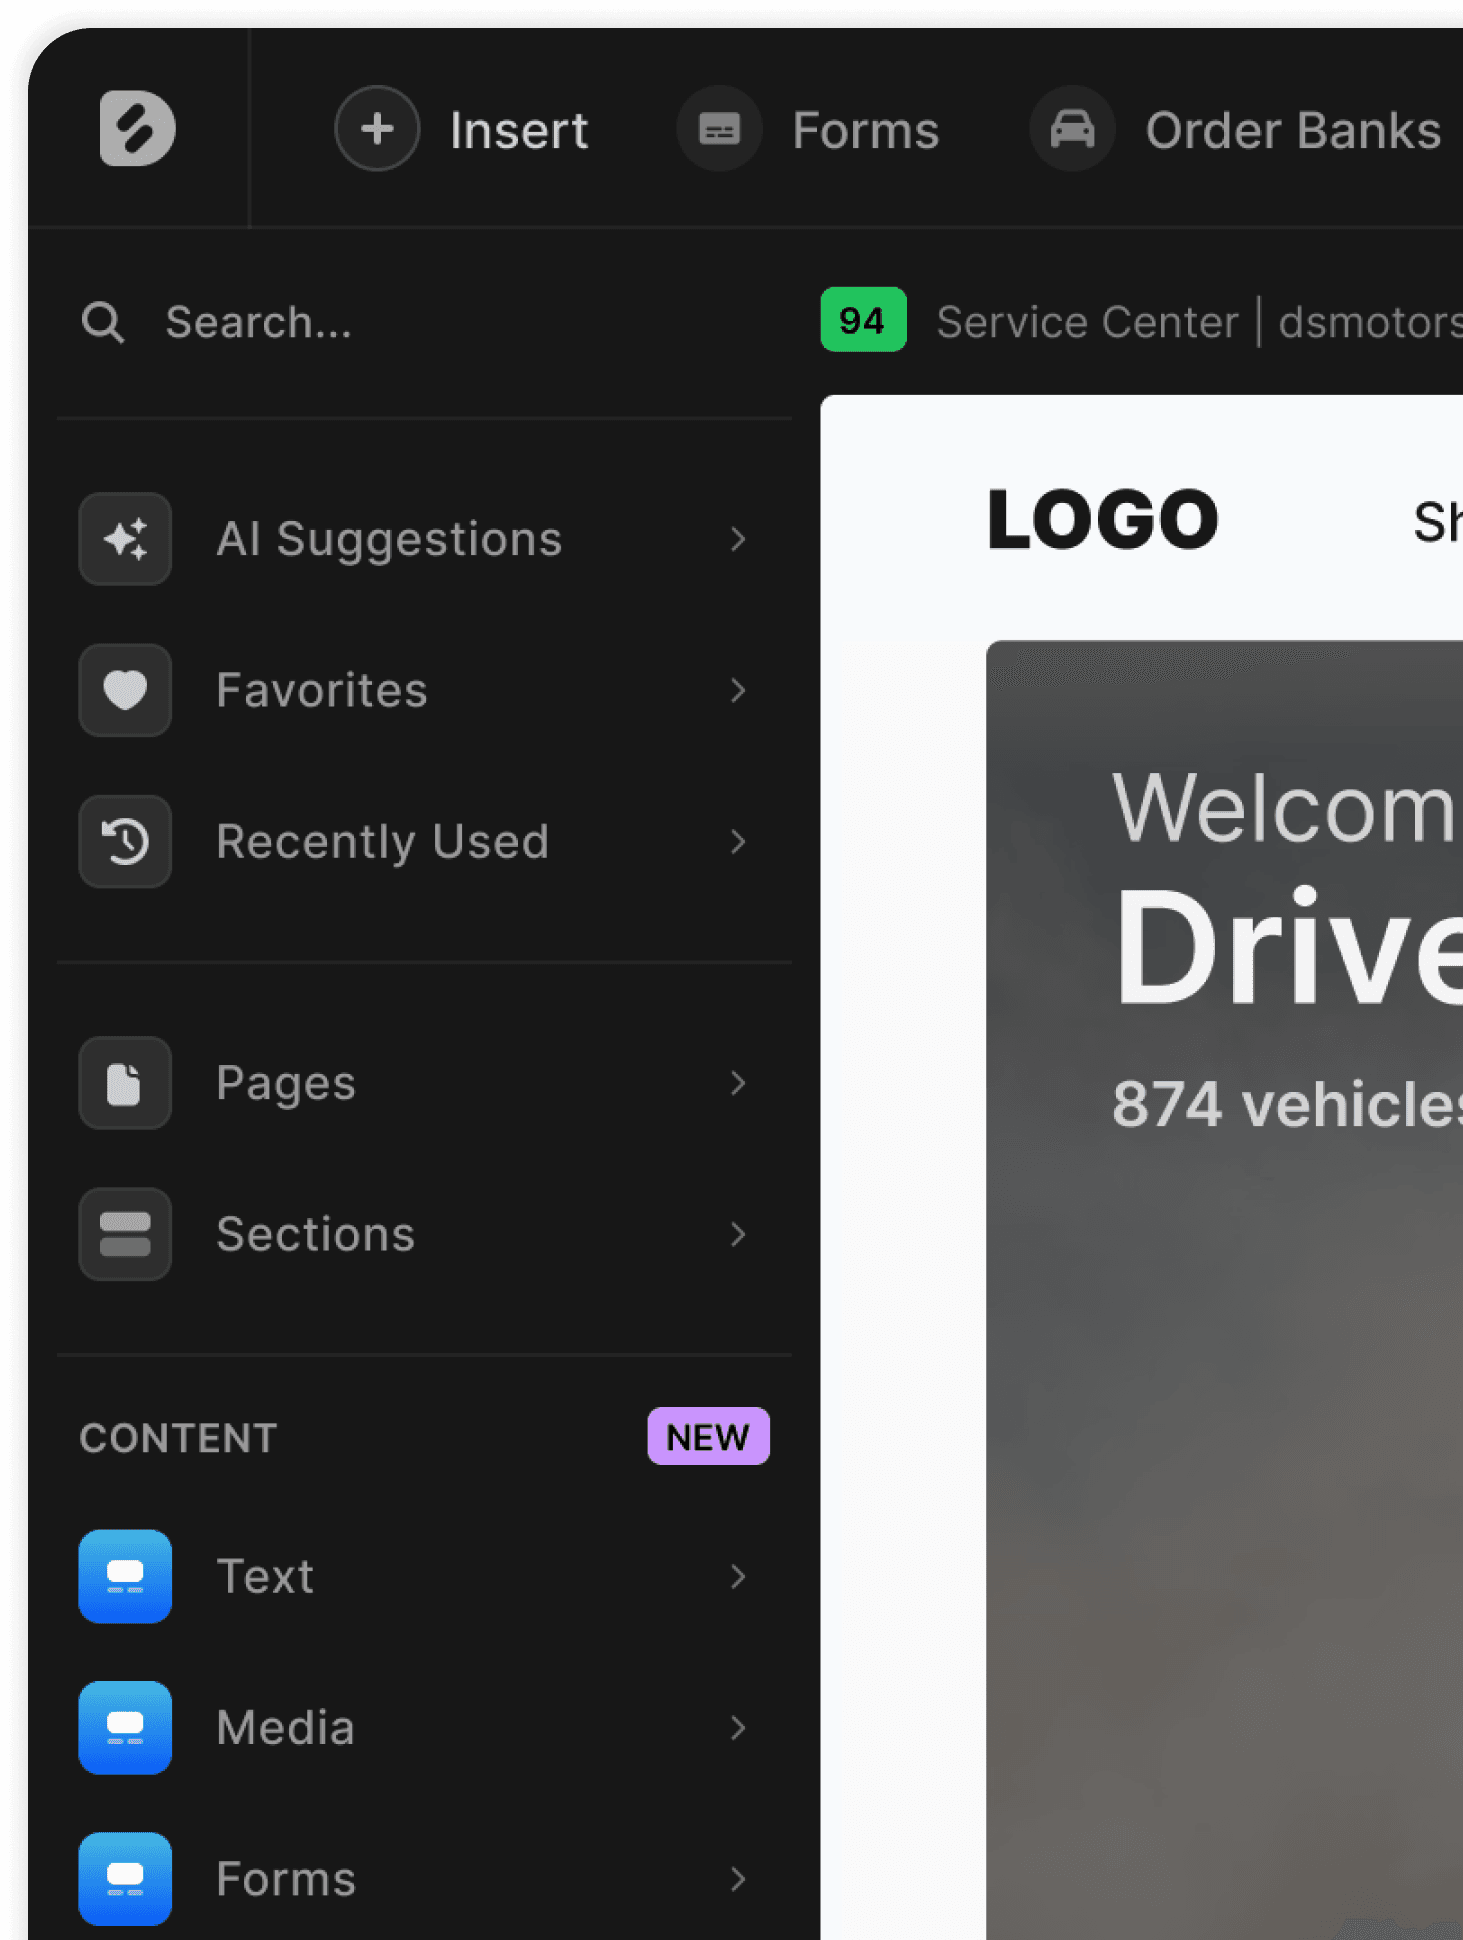Click the Pages document icon
This screenshot has height=1940, width=1463.
125,1083
